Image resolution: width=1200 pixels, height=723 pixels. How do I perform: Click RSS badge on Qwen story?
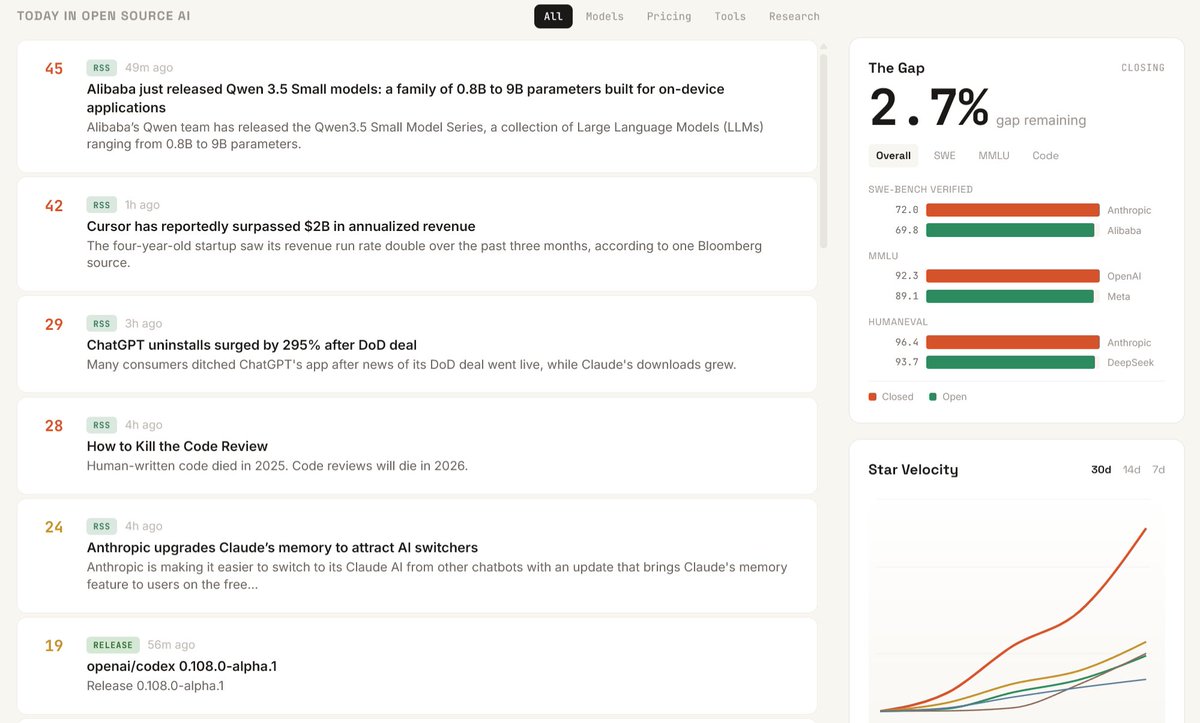pos(102,68)
